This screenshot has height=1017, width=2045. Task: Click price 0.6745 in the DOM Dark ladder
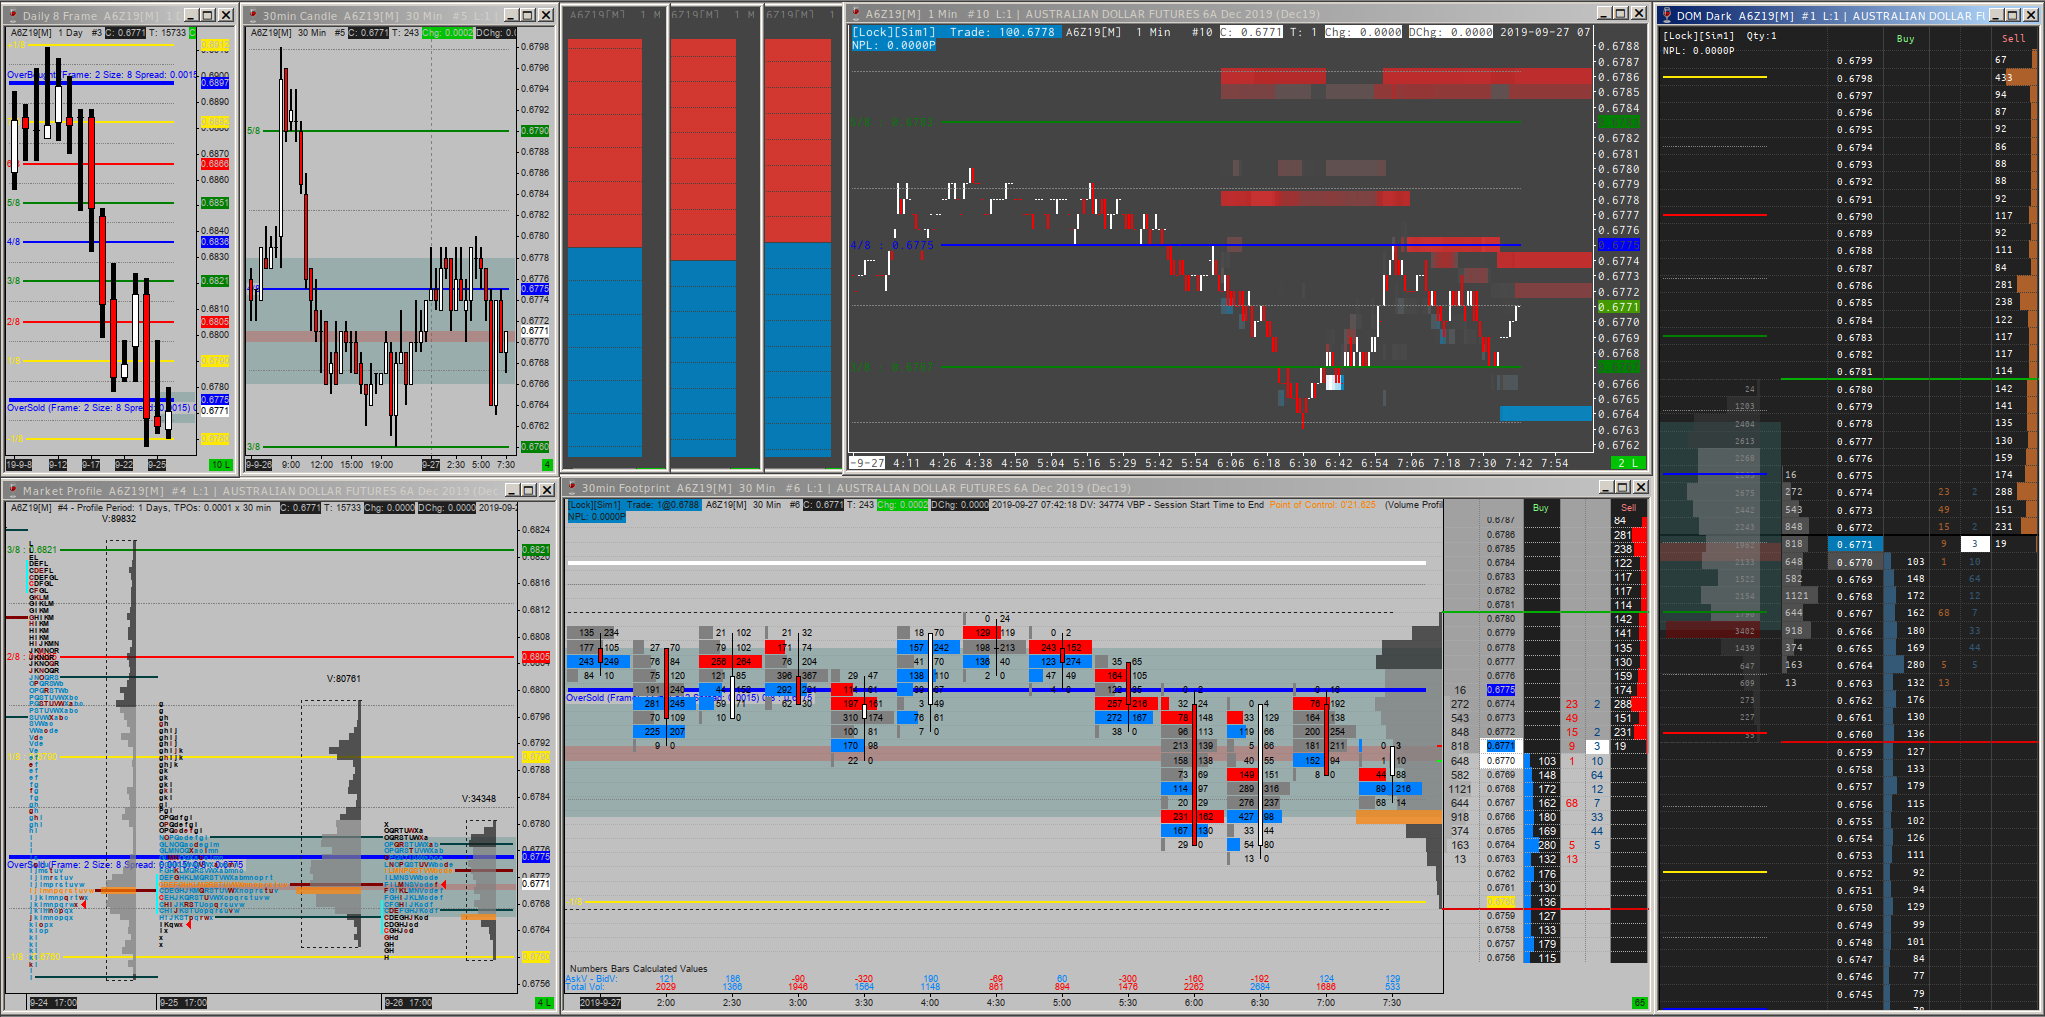coord(1854,994)
